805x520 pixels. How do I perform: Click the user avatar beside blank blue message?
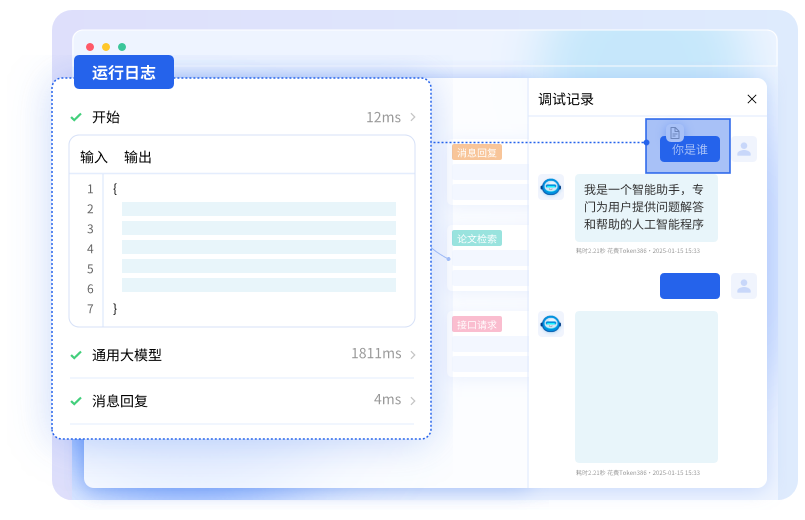pos(744,286)
